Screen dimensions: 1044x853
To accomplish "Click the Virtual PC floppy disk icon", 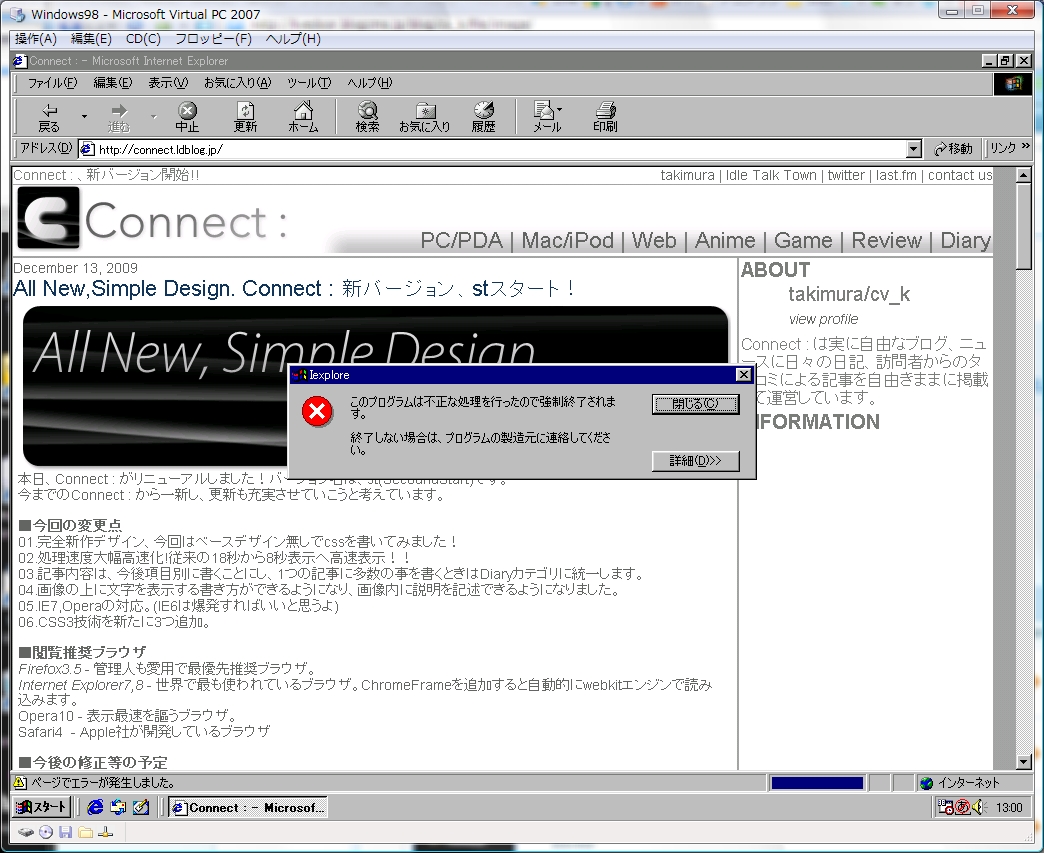I will [x=65, y=832].
